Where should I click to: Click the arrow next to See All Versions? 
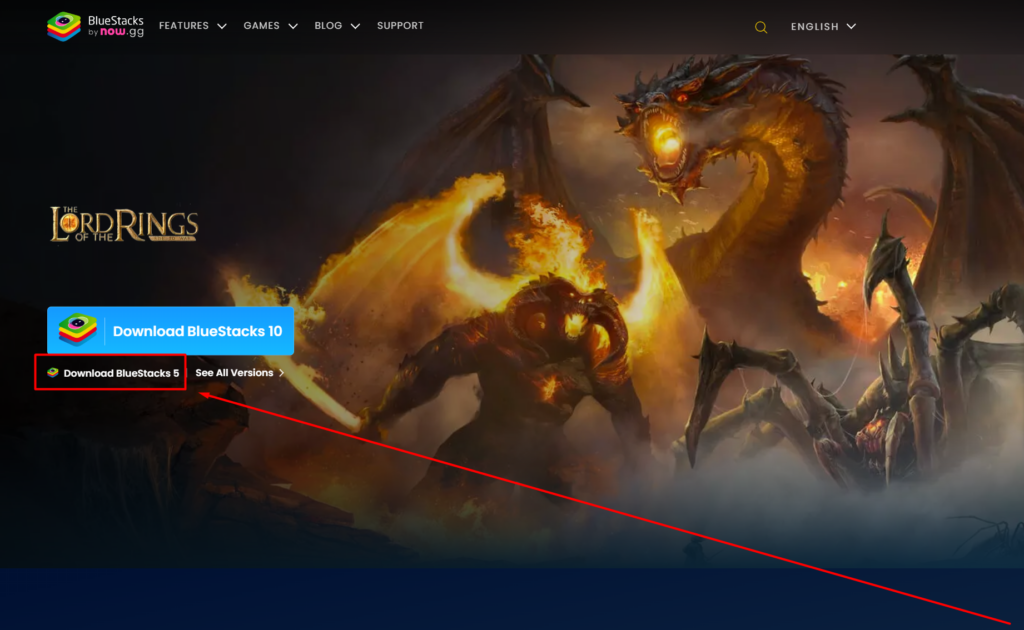pyautogui.click(x=282, y=373)
